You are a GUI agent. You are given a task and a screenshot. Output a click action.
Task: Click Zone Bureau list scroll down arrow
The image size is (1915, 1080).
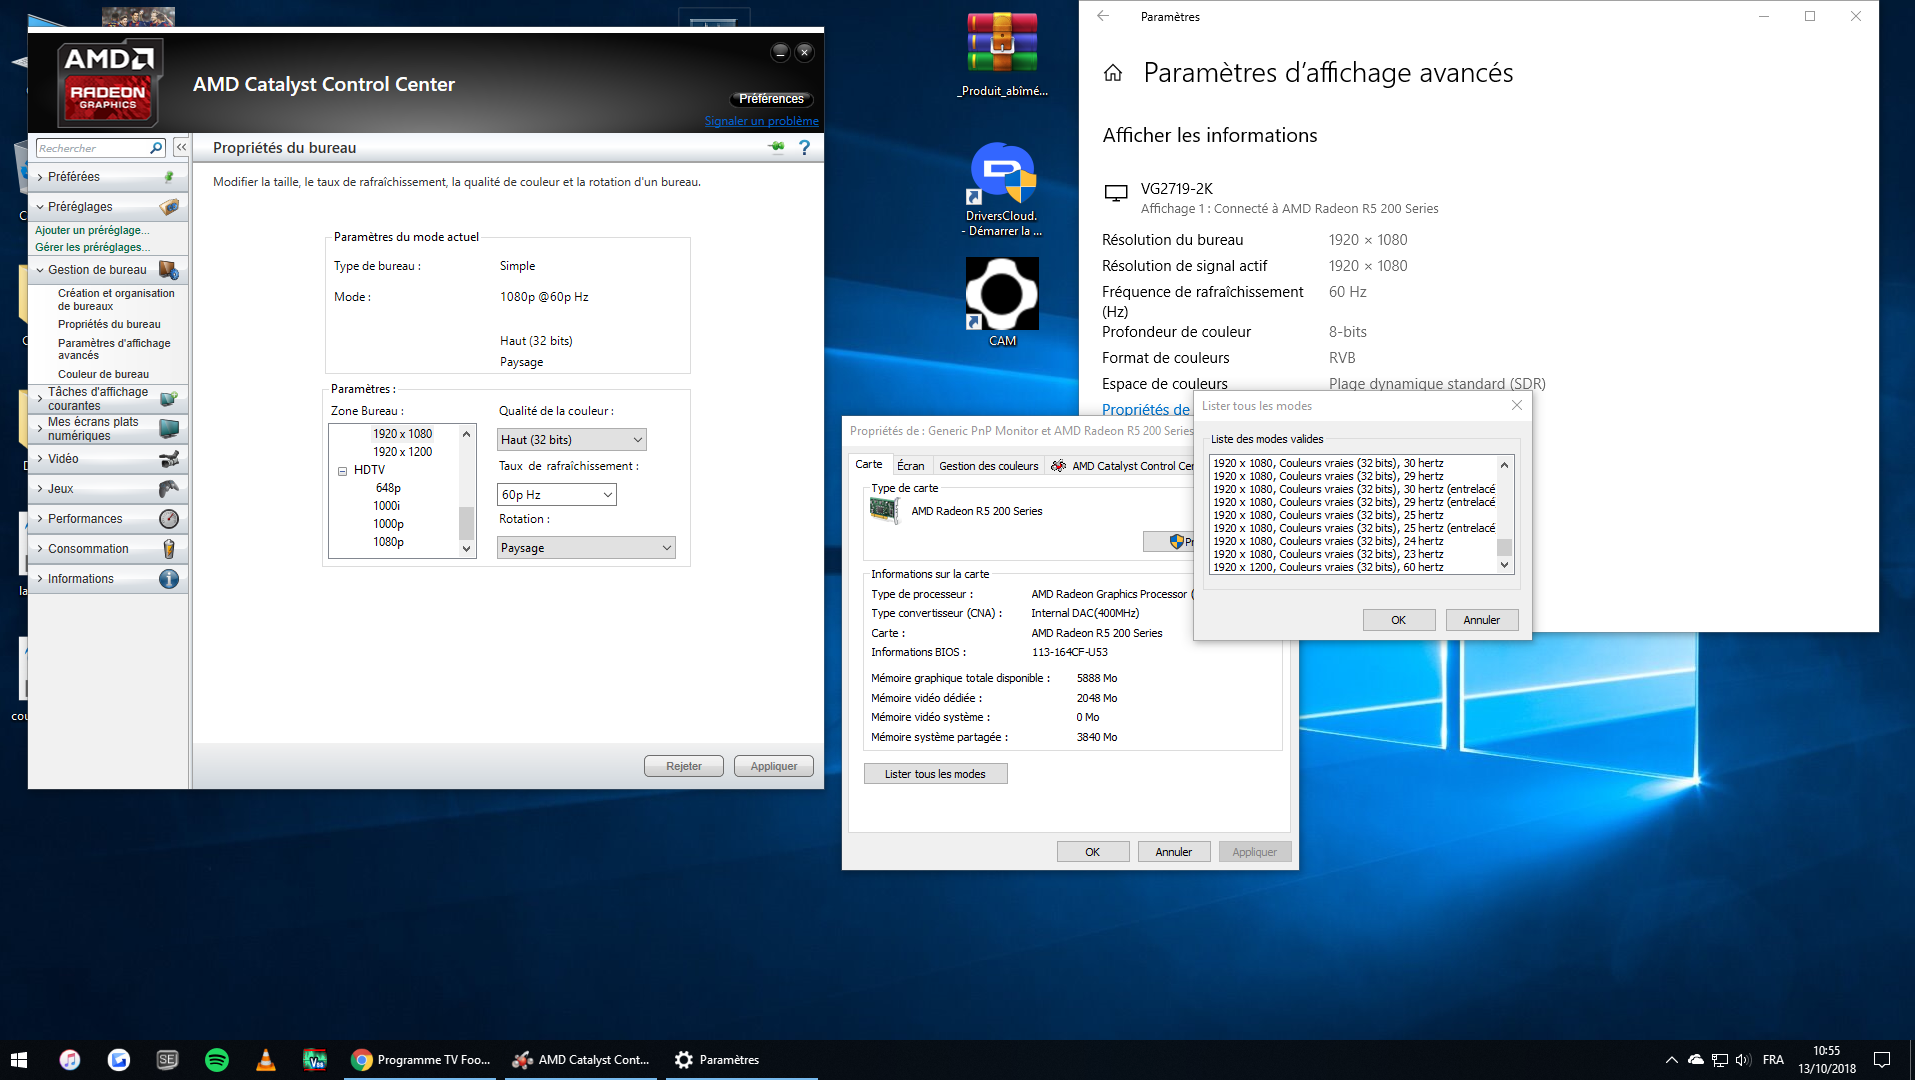pos(466,549)
